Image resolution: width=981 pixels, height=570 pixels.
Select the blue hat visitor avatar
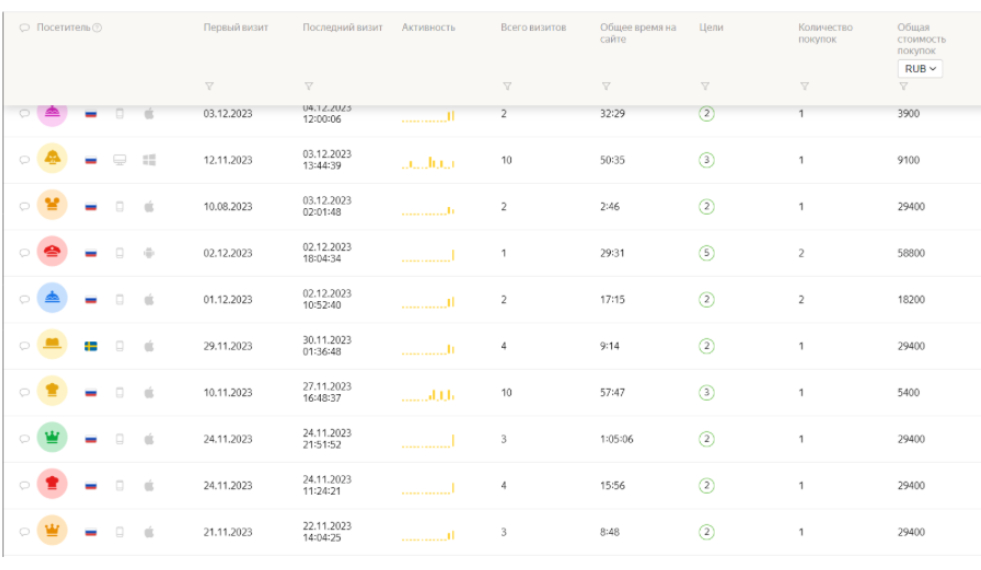52,300
